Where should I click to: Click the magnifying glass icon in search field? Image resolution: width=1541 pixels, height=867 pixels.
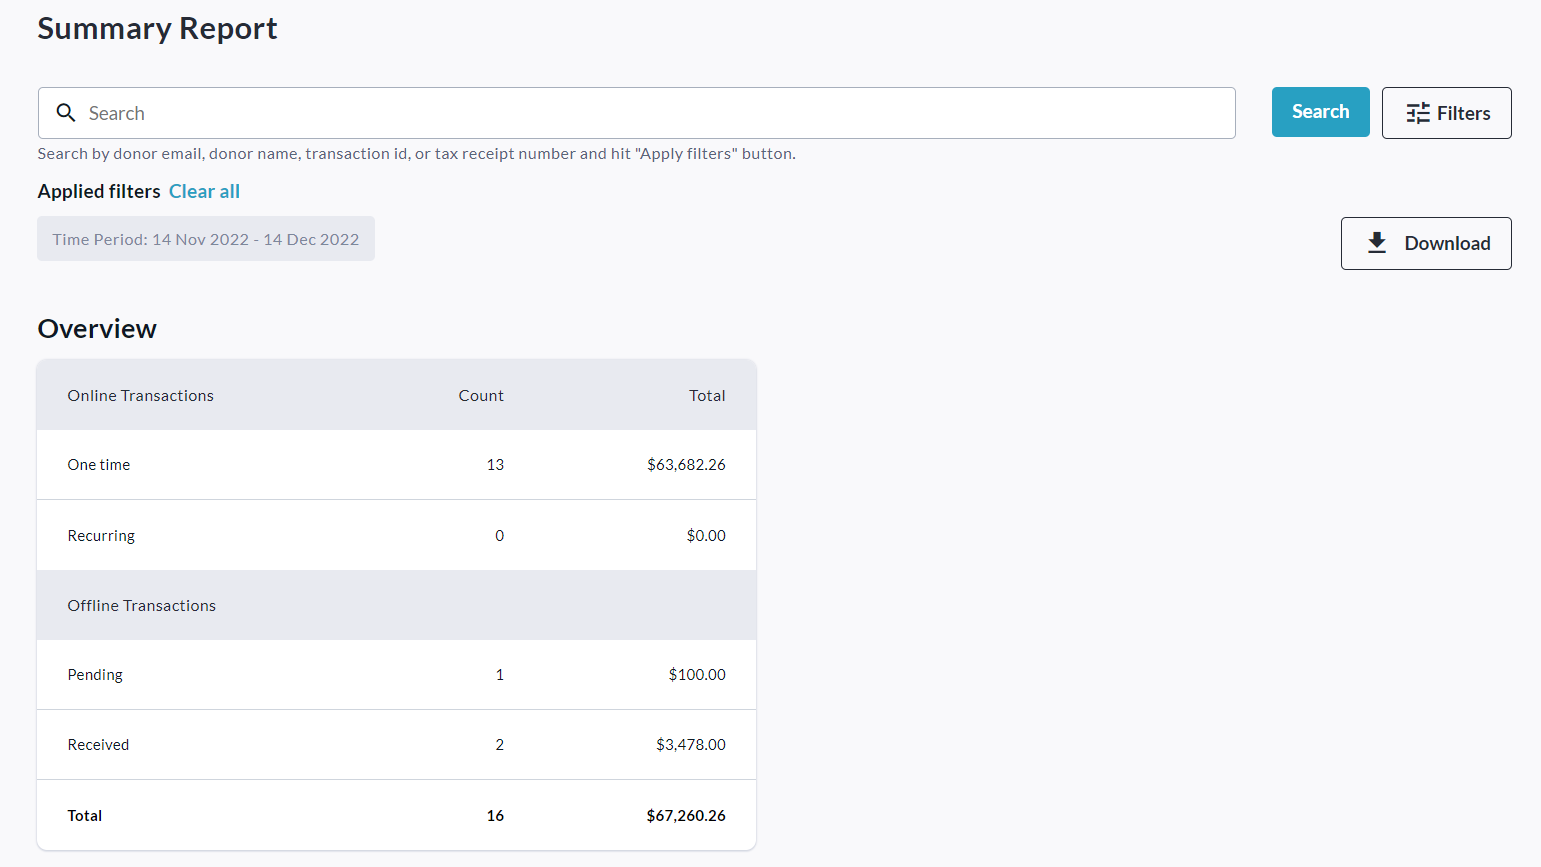click(x=66, y=113)
